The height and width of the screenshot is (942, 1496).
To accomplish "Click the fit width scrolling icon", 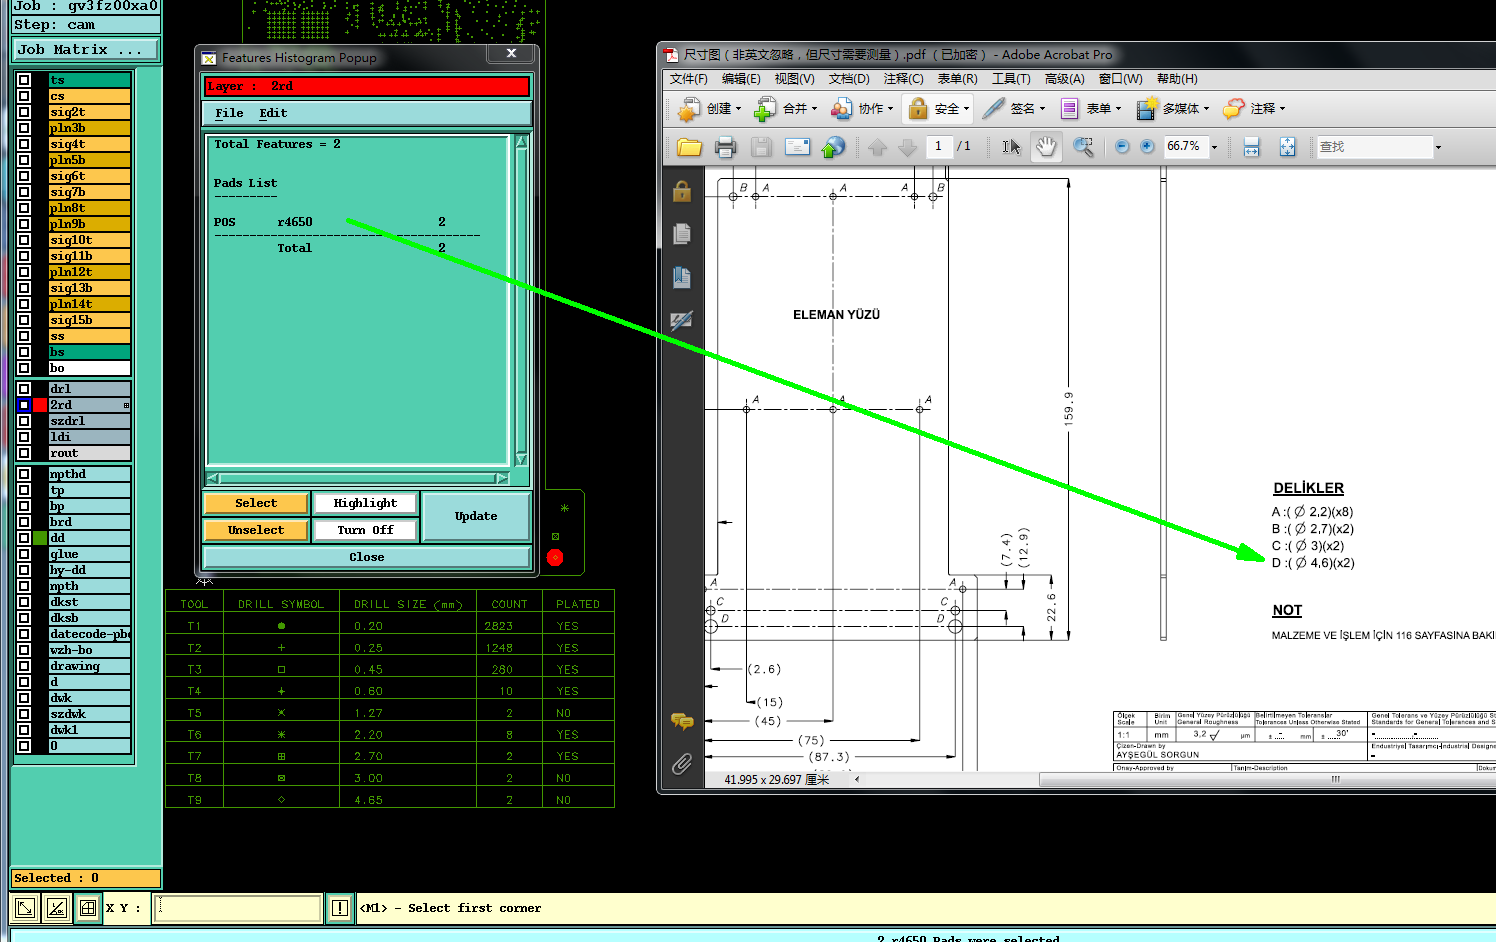I will [1251, 147].
